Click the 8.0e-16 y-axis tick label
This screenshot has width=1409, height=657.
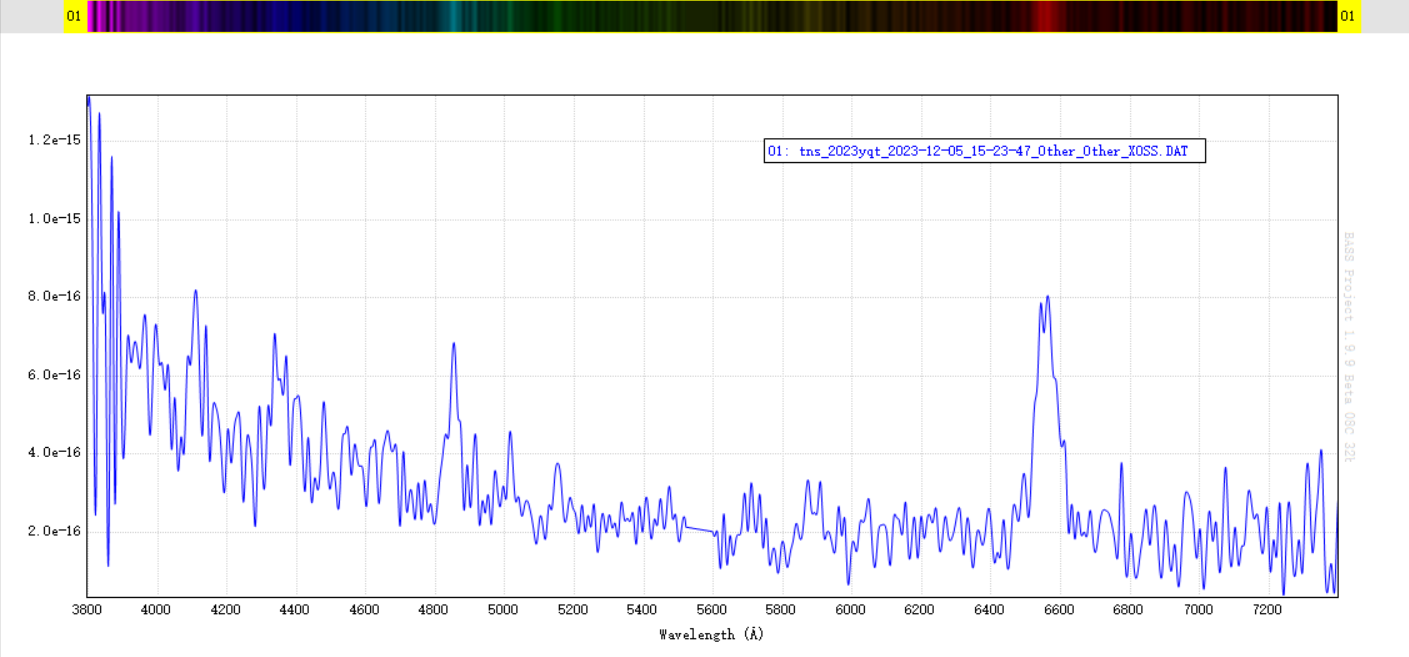55,297
